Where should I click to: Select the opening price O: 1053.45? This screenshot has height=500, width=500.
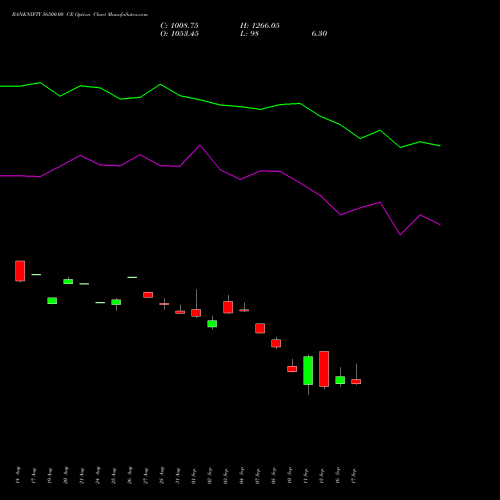click(x=179, y=34)
